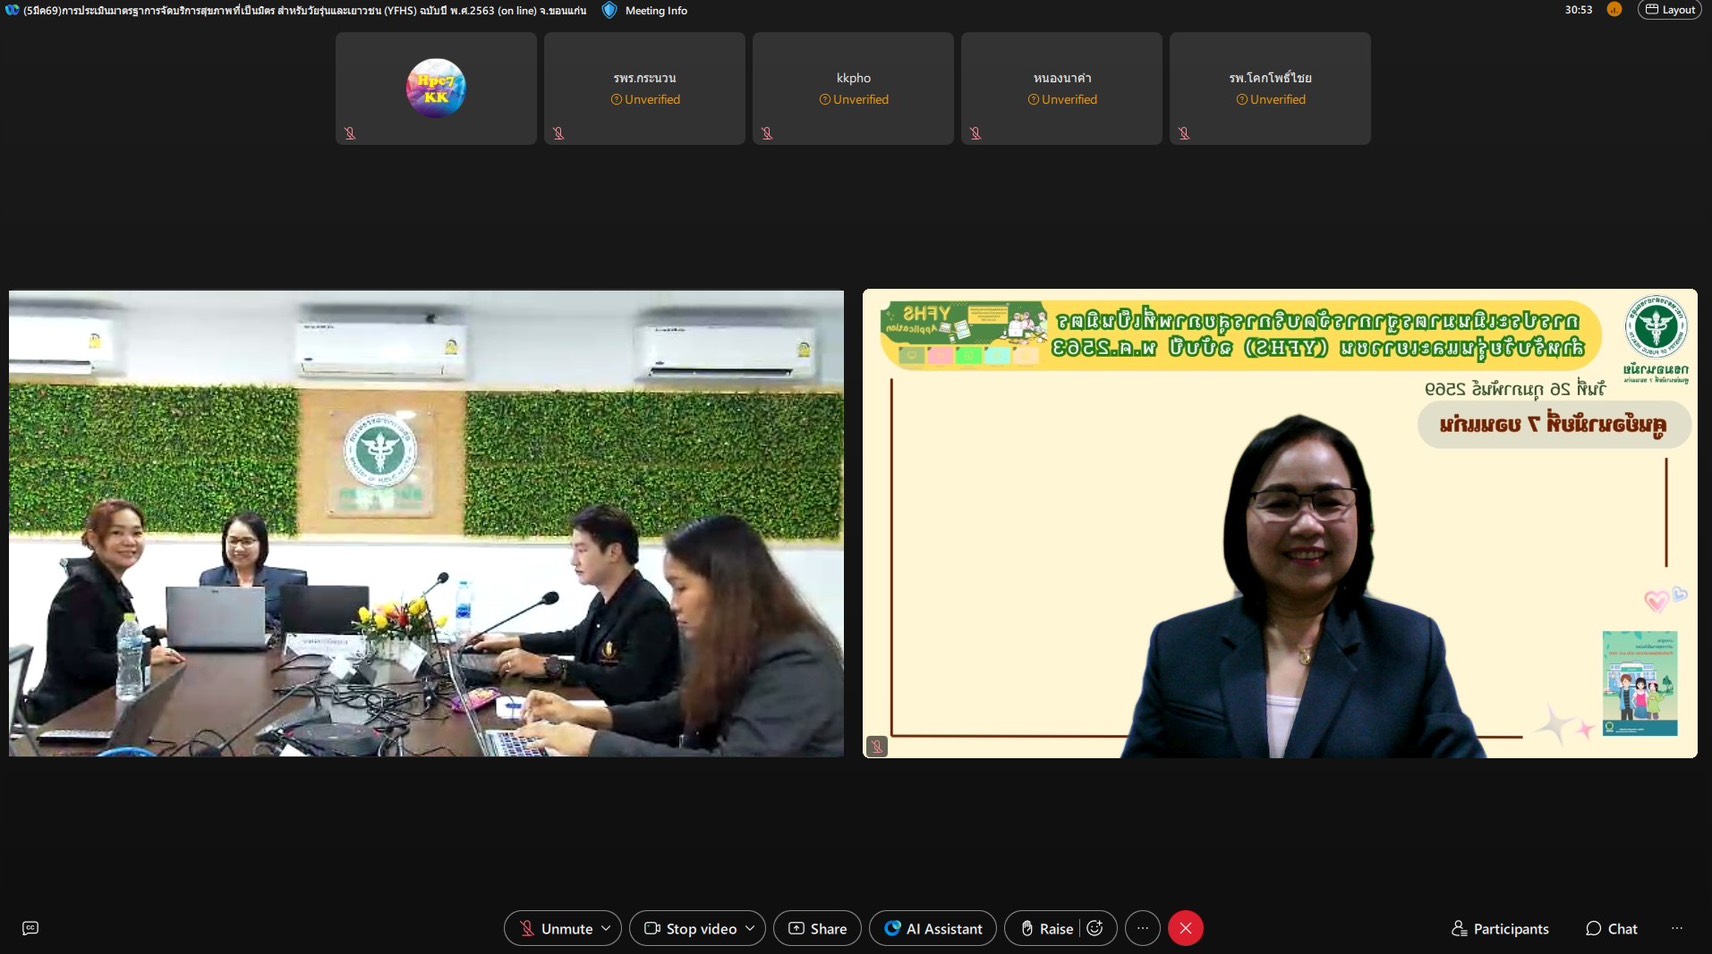Toggle Stop video camera button
Image resolution: width=1712 pixels, height=954 pixels.
point(690,928)
